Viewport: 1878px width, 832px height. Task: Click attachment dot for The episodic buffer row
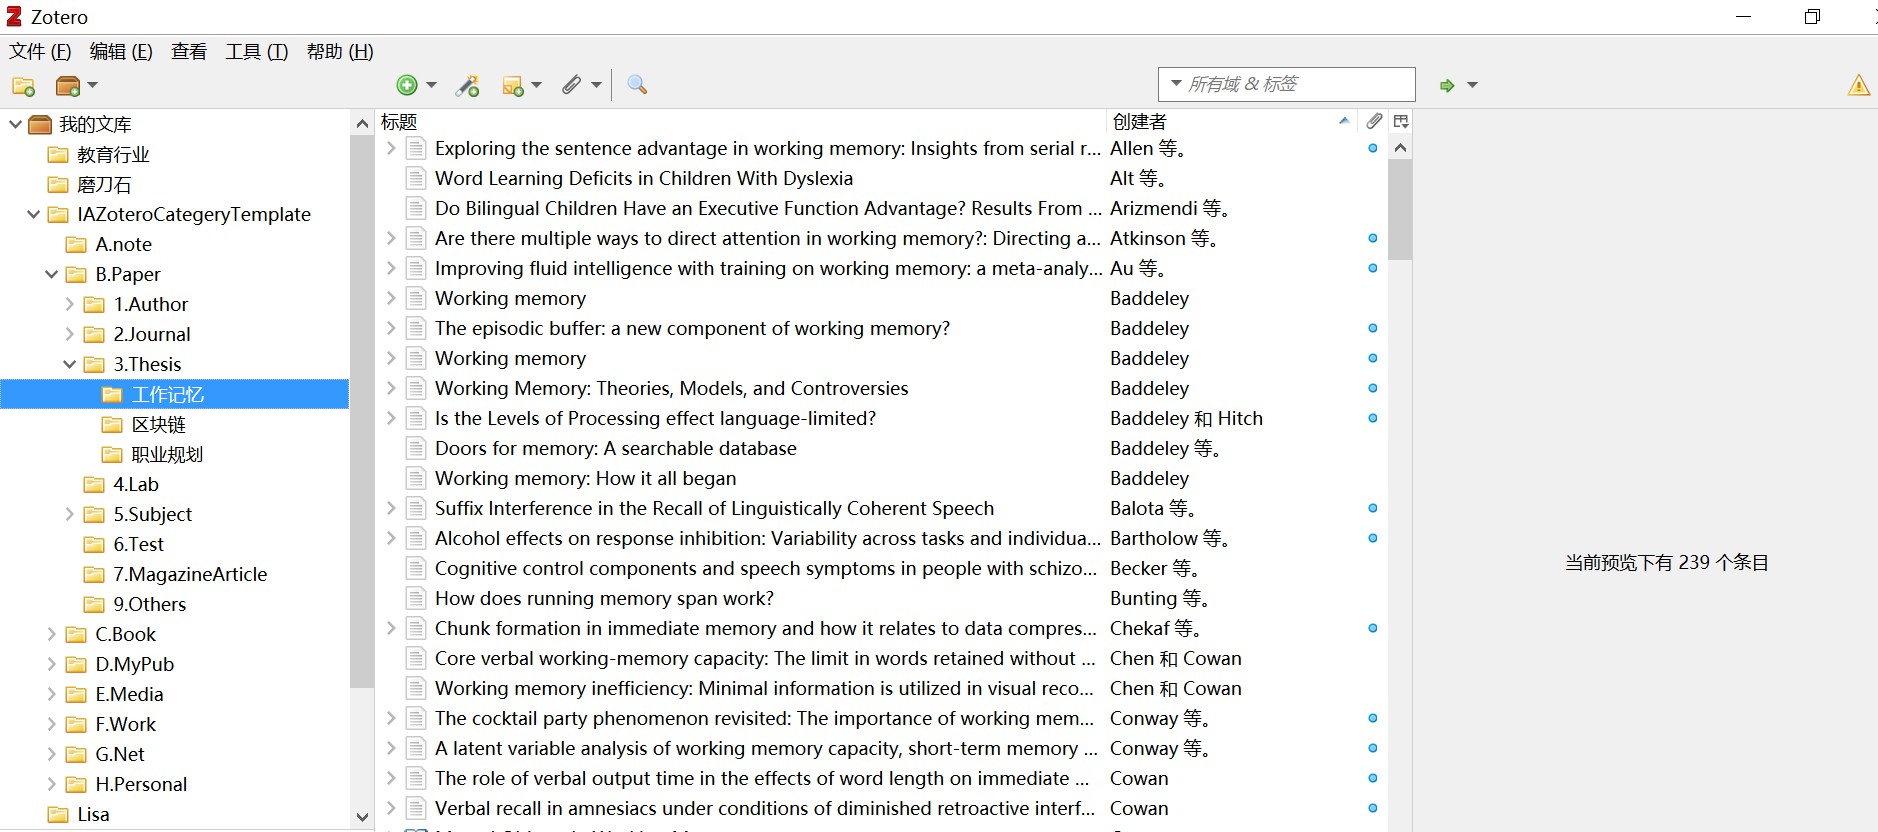1373,328
